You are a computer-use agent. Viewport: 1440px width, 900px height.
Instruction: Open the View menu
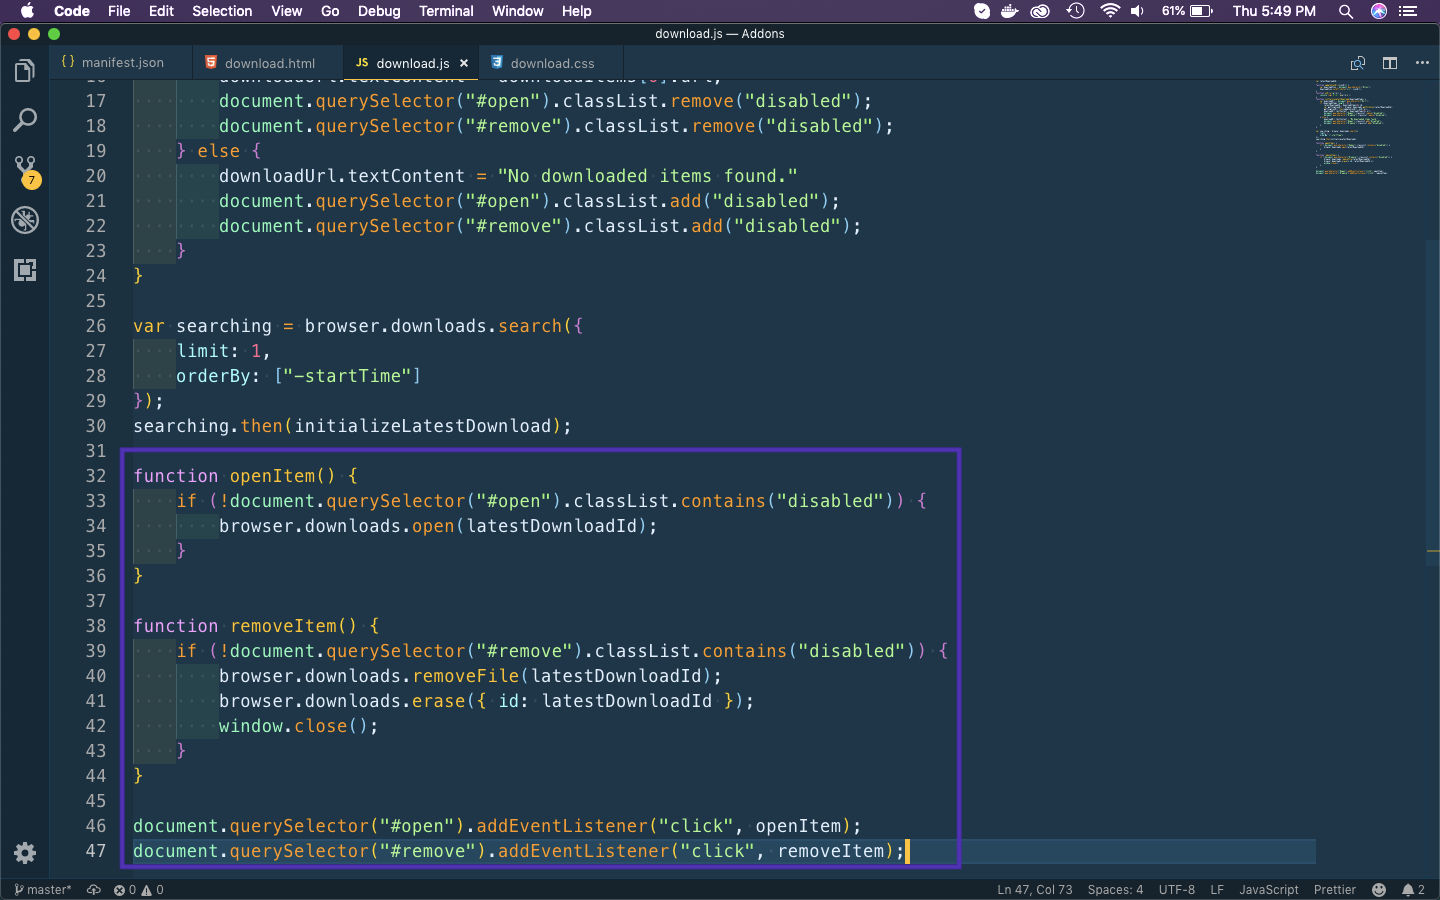point(286,11)
